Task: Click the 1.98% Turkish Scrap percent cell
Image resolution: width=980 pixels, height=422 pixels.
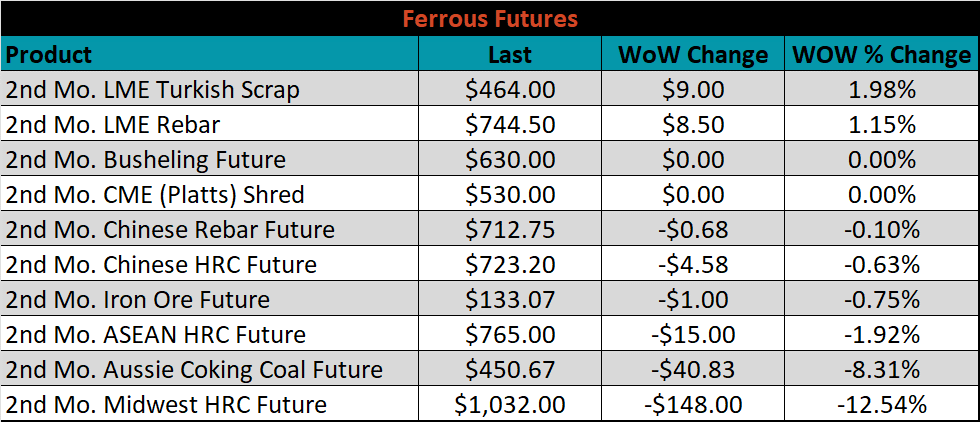Action: click(x=882, y=89)
